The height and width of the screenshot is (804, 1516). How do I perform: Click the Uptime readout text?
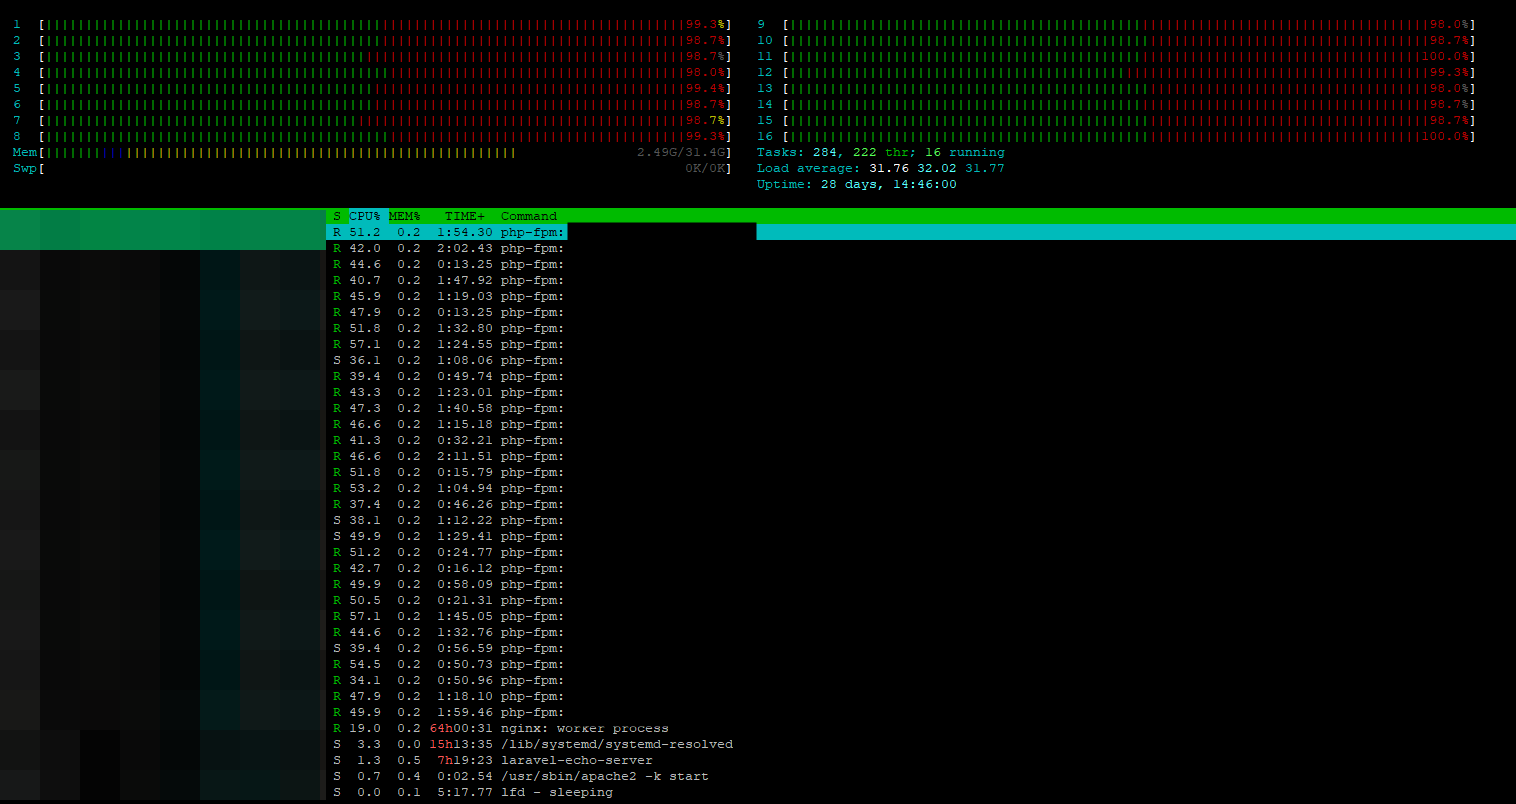click(x=856, y=184)
